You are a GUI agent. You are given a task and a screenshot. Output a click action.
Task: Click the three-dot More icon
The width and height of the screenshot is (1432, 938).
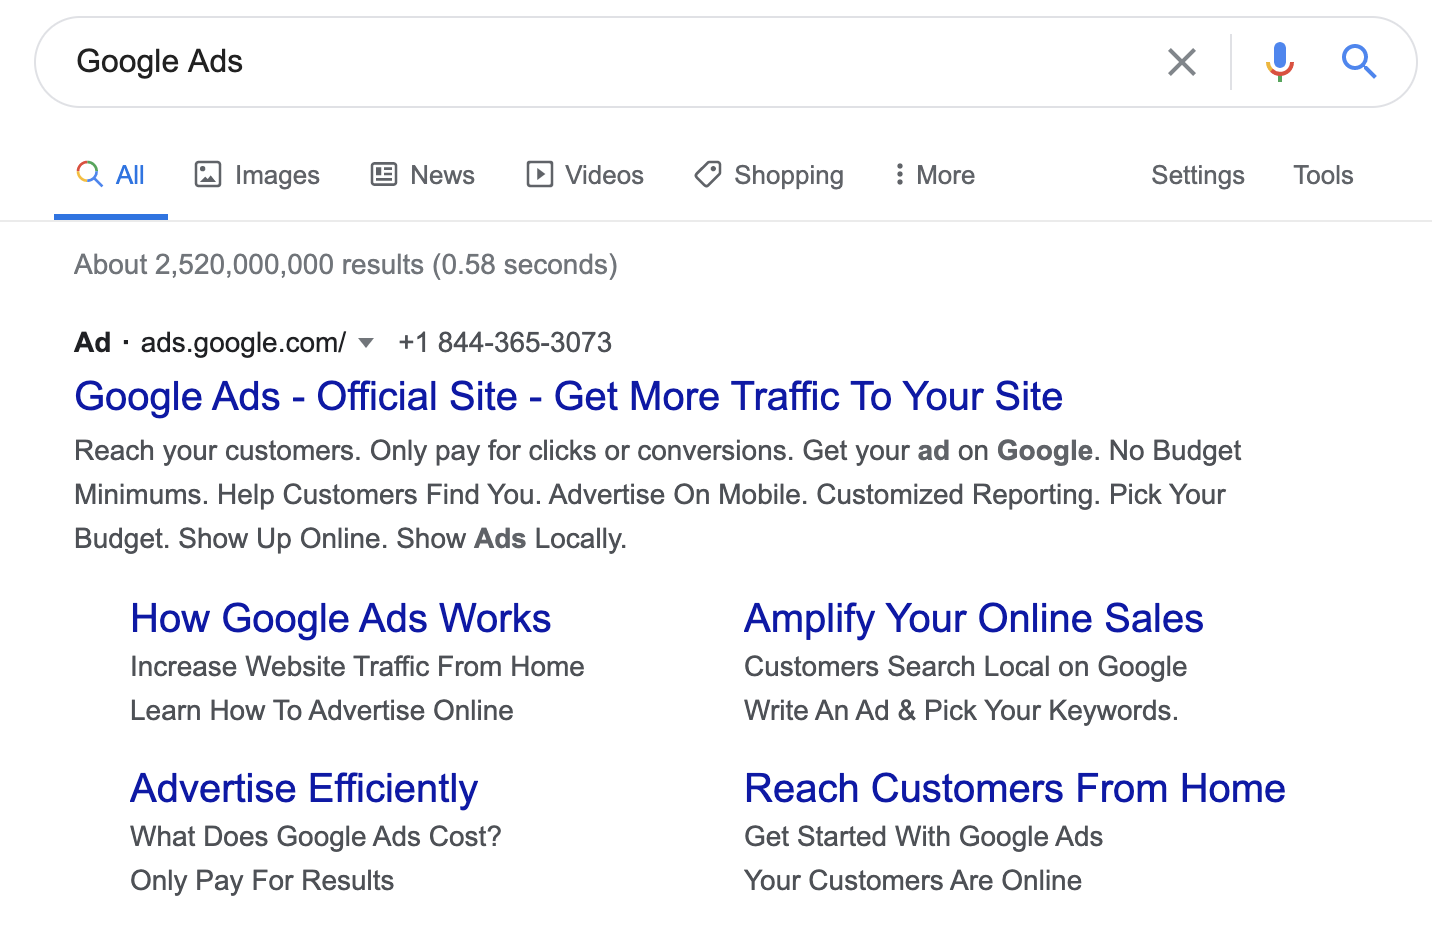[899, 175]
